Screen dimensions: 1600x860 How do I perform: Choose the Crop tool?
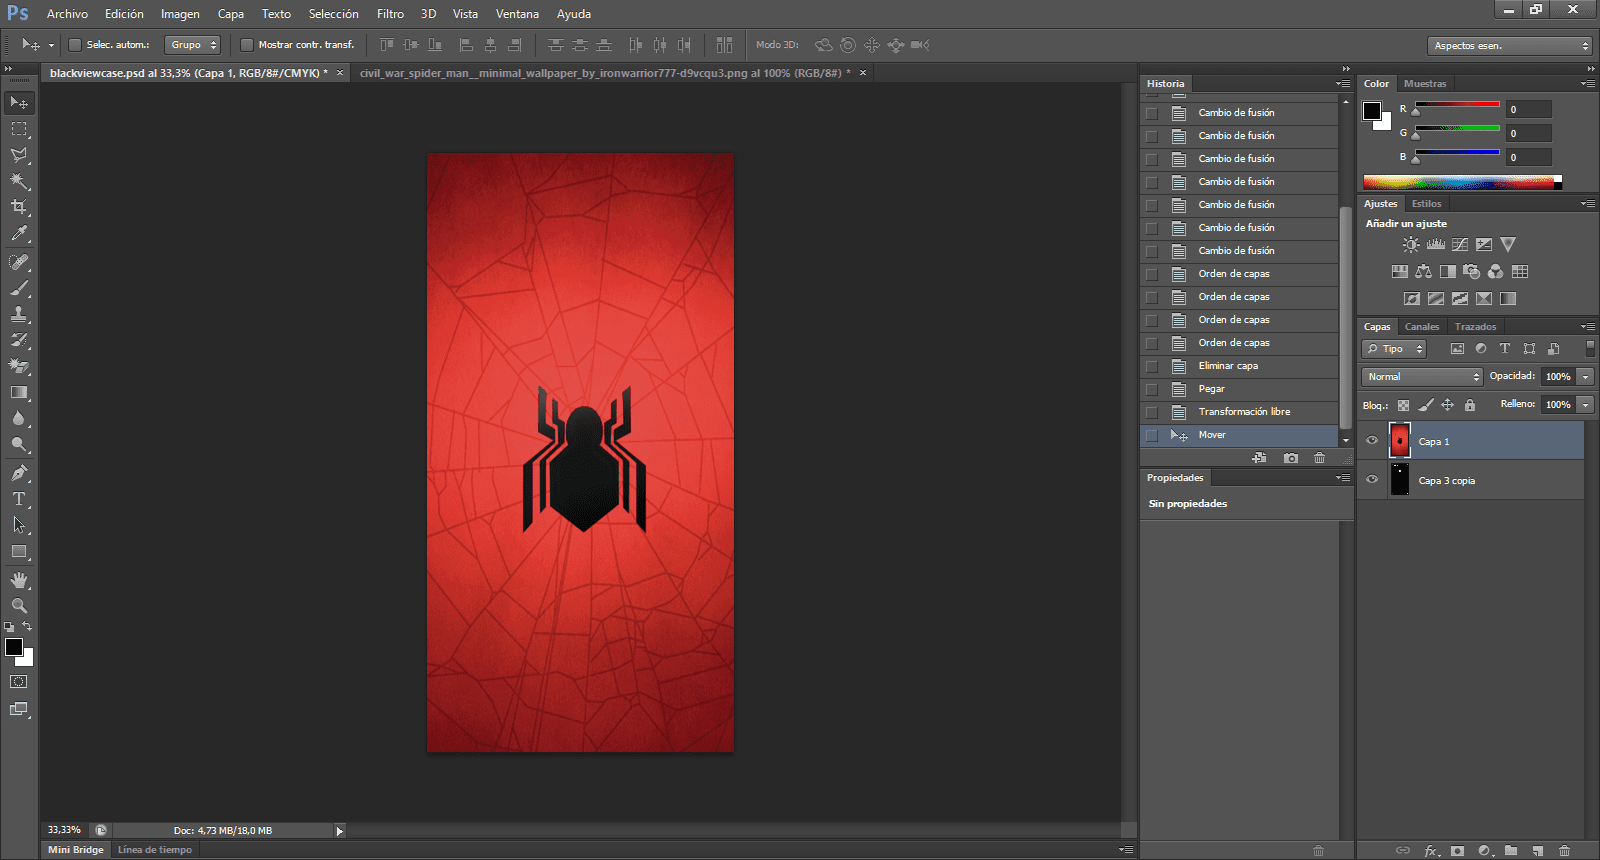(x=19, y=207)
